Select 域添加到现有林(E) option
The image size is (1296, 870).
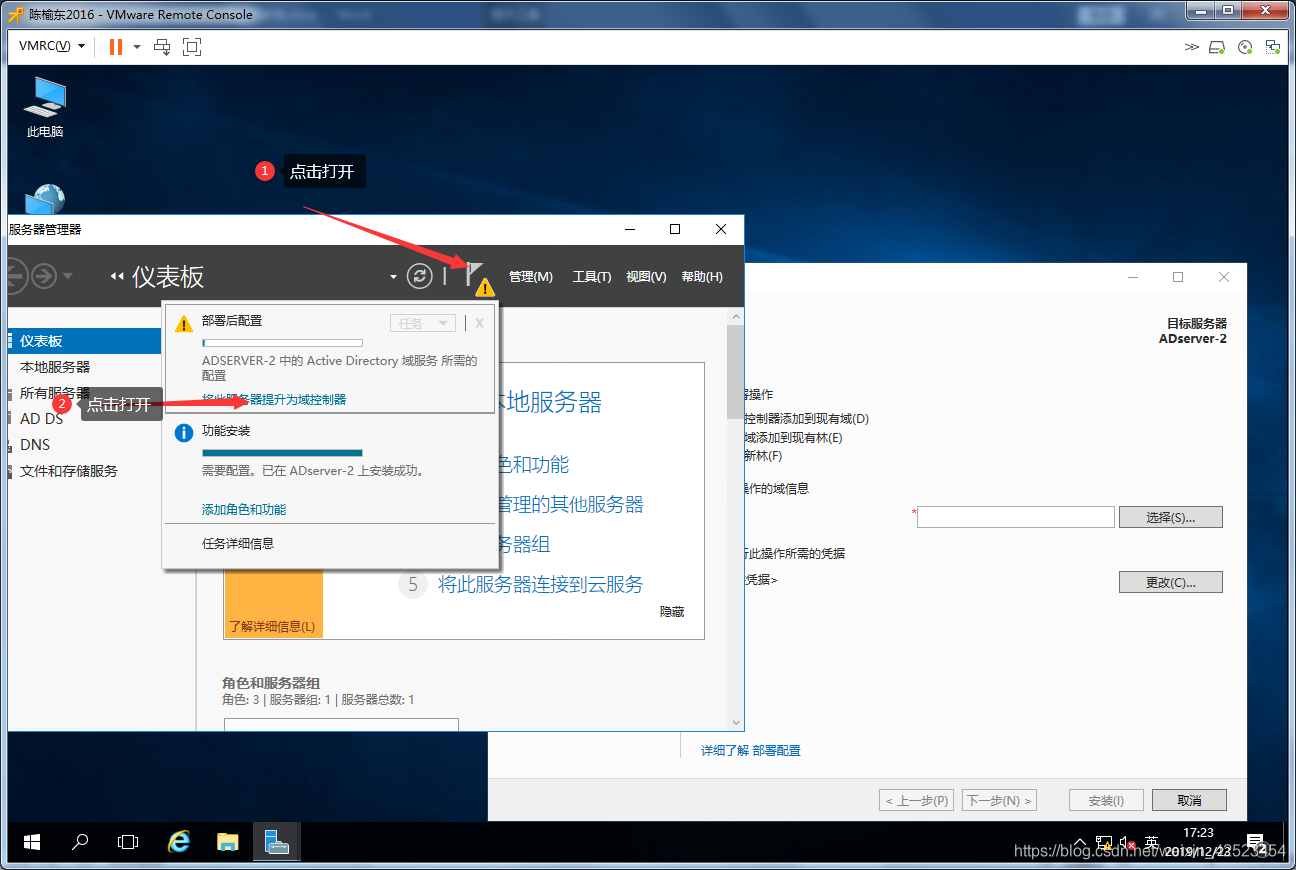(x=793, y=437)
